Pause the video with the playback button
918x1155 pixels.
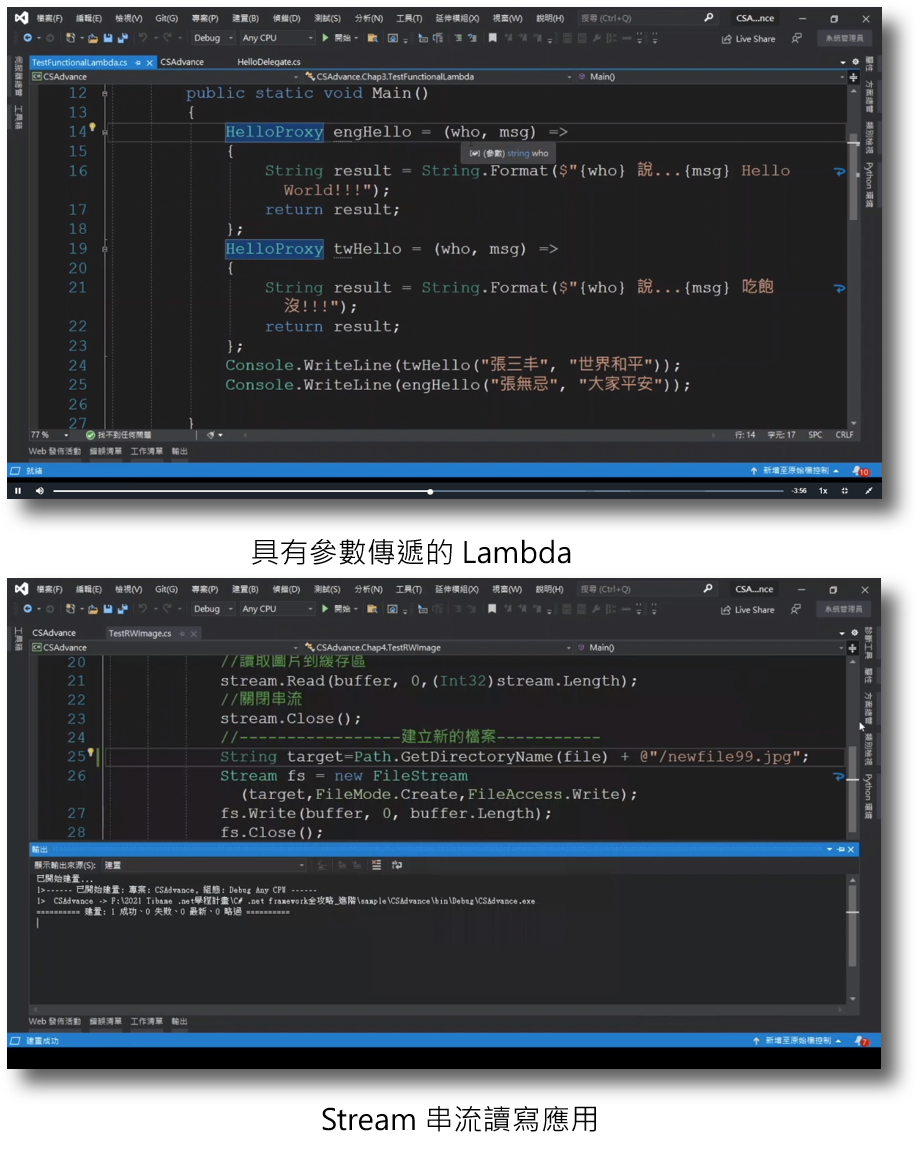17,490
